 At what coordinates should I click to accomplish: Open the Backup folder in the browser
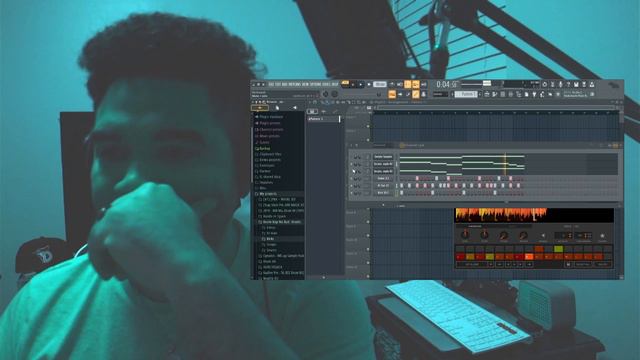coord(265,149)
